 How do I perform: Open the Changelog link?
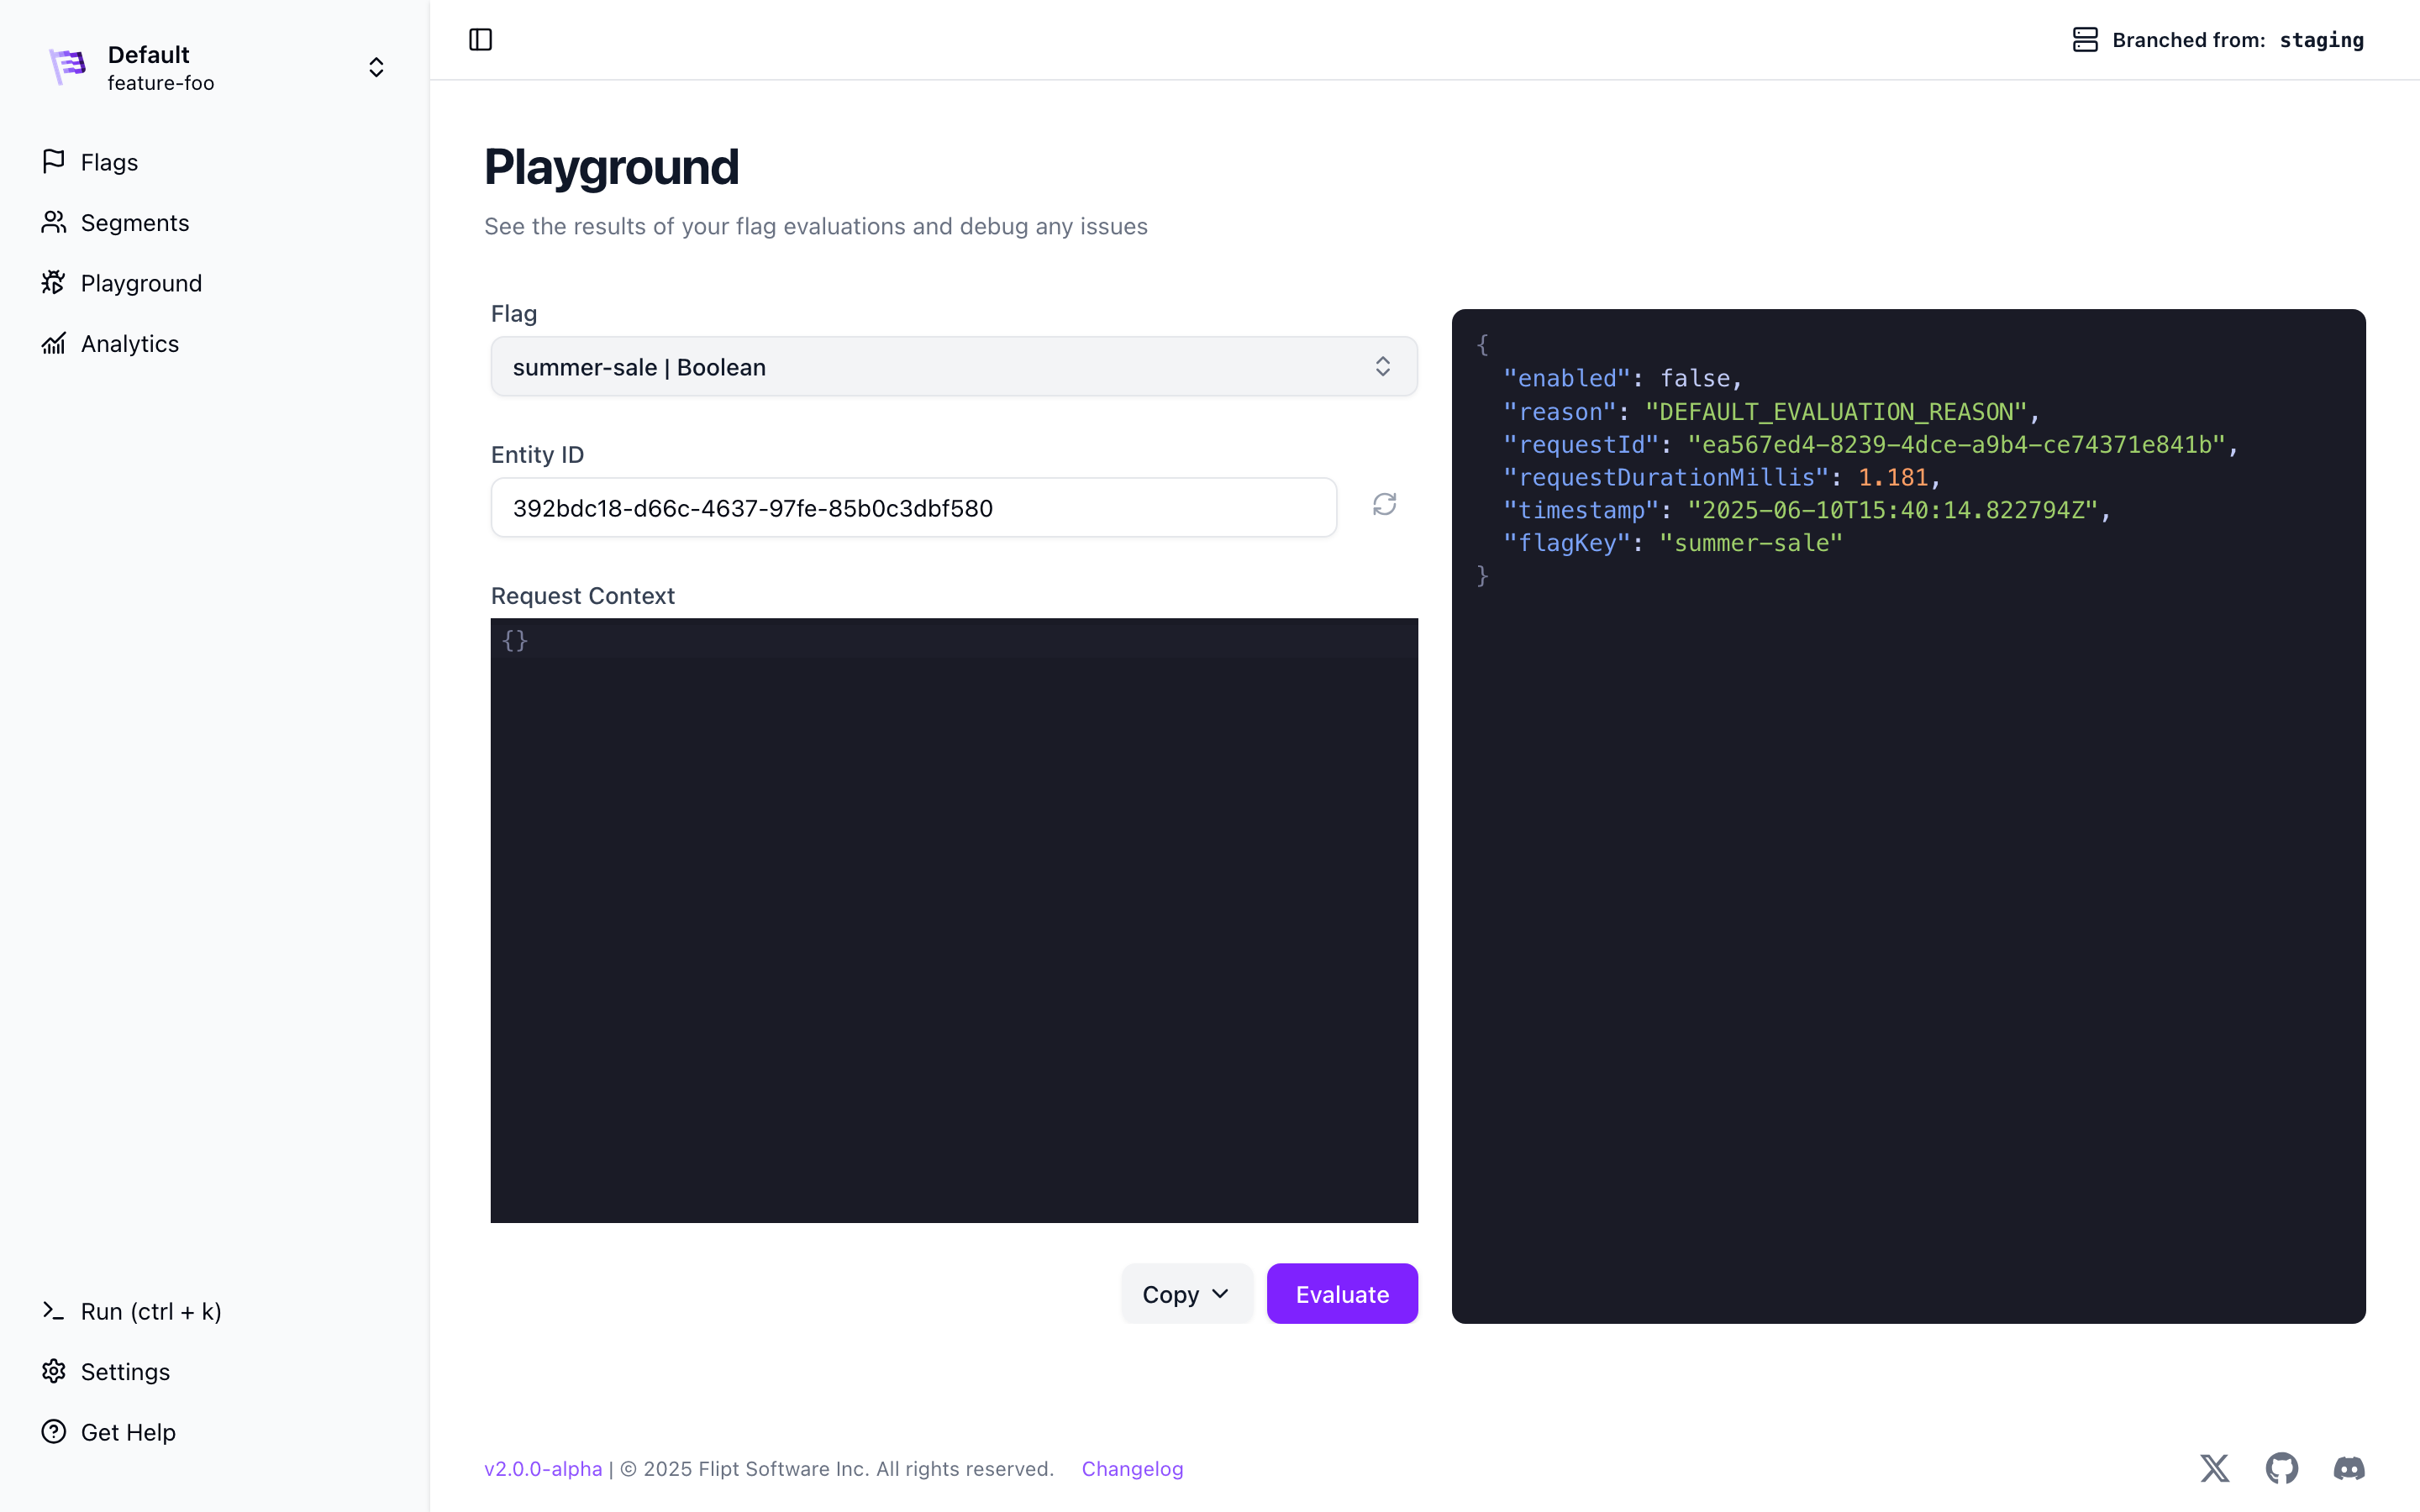click(x=1132, y=1469)
